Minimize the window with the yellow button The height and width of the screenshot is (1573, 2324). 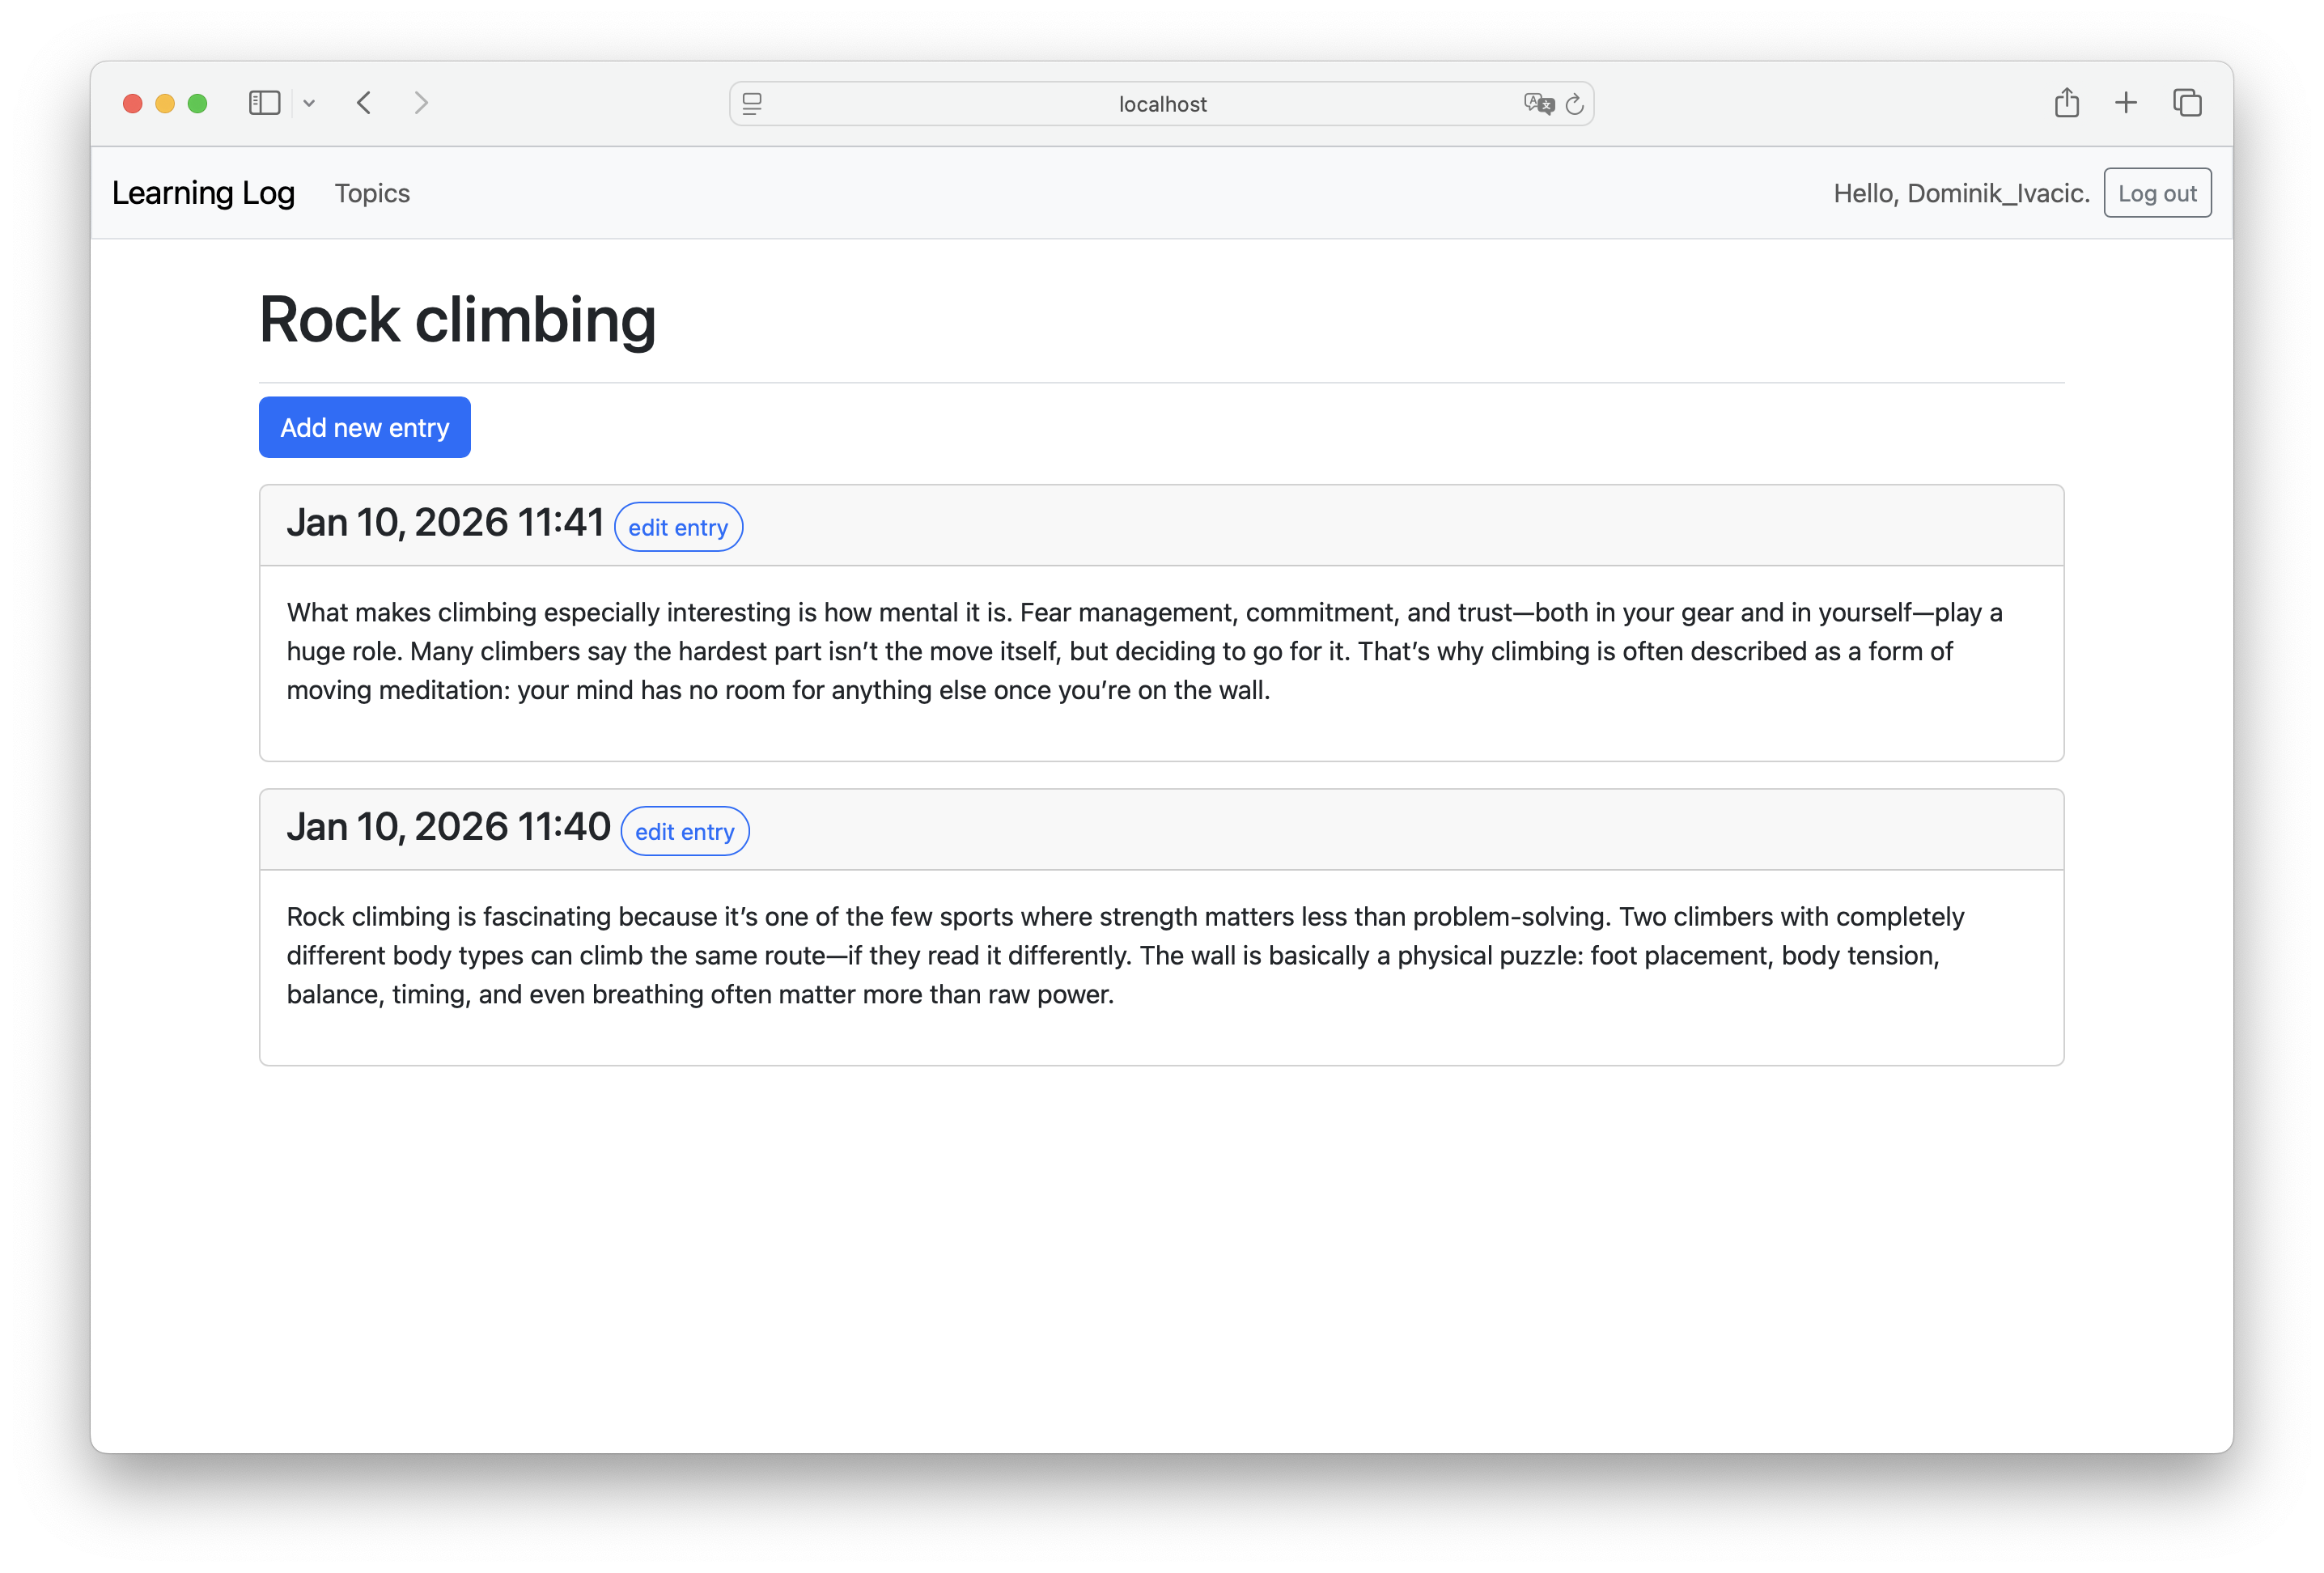[x=165, y=102]
